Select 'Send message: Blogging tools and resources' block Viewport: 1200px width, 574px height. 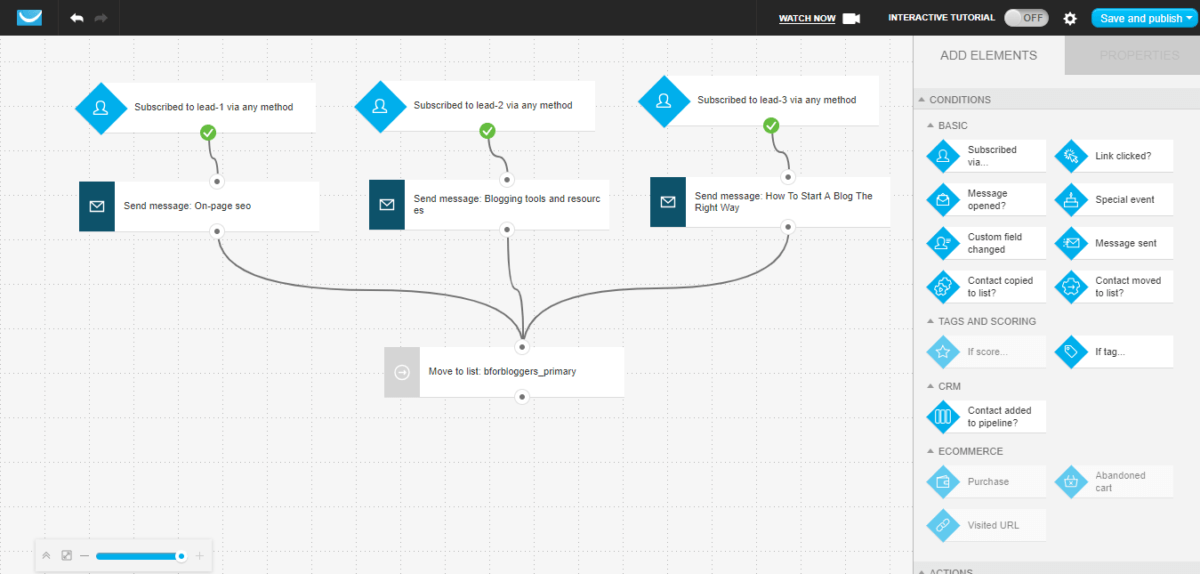(489, 205)
